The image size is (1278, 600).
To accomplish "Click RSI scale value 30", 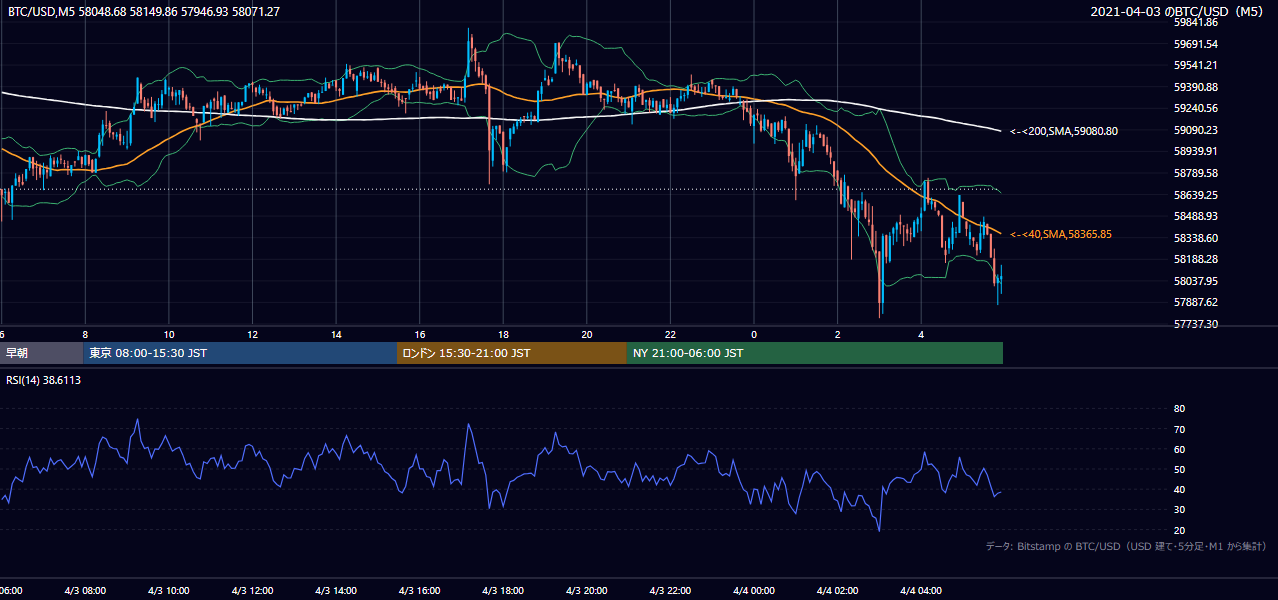I will click(1179, 510).
